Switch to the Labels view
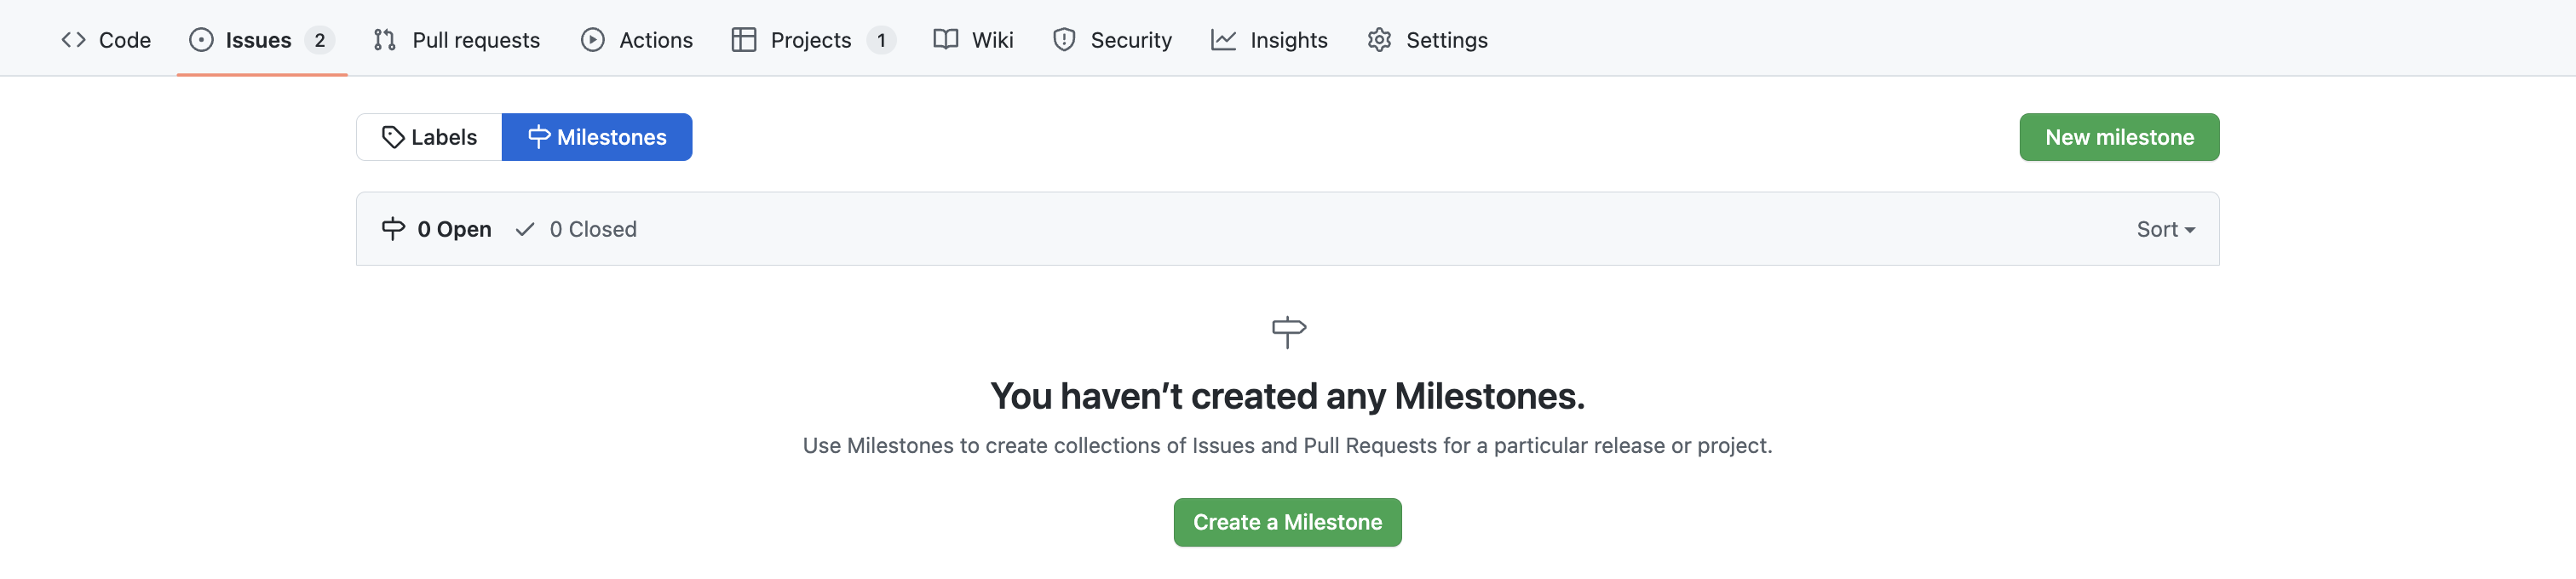This screenshot has width=2576, height=579. coord(430,138)
